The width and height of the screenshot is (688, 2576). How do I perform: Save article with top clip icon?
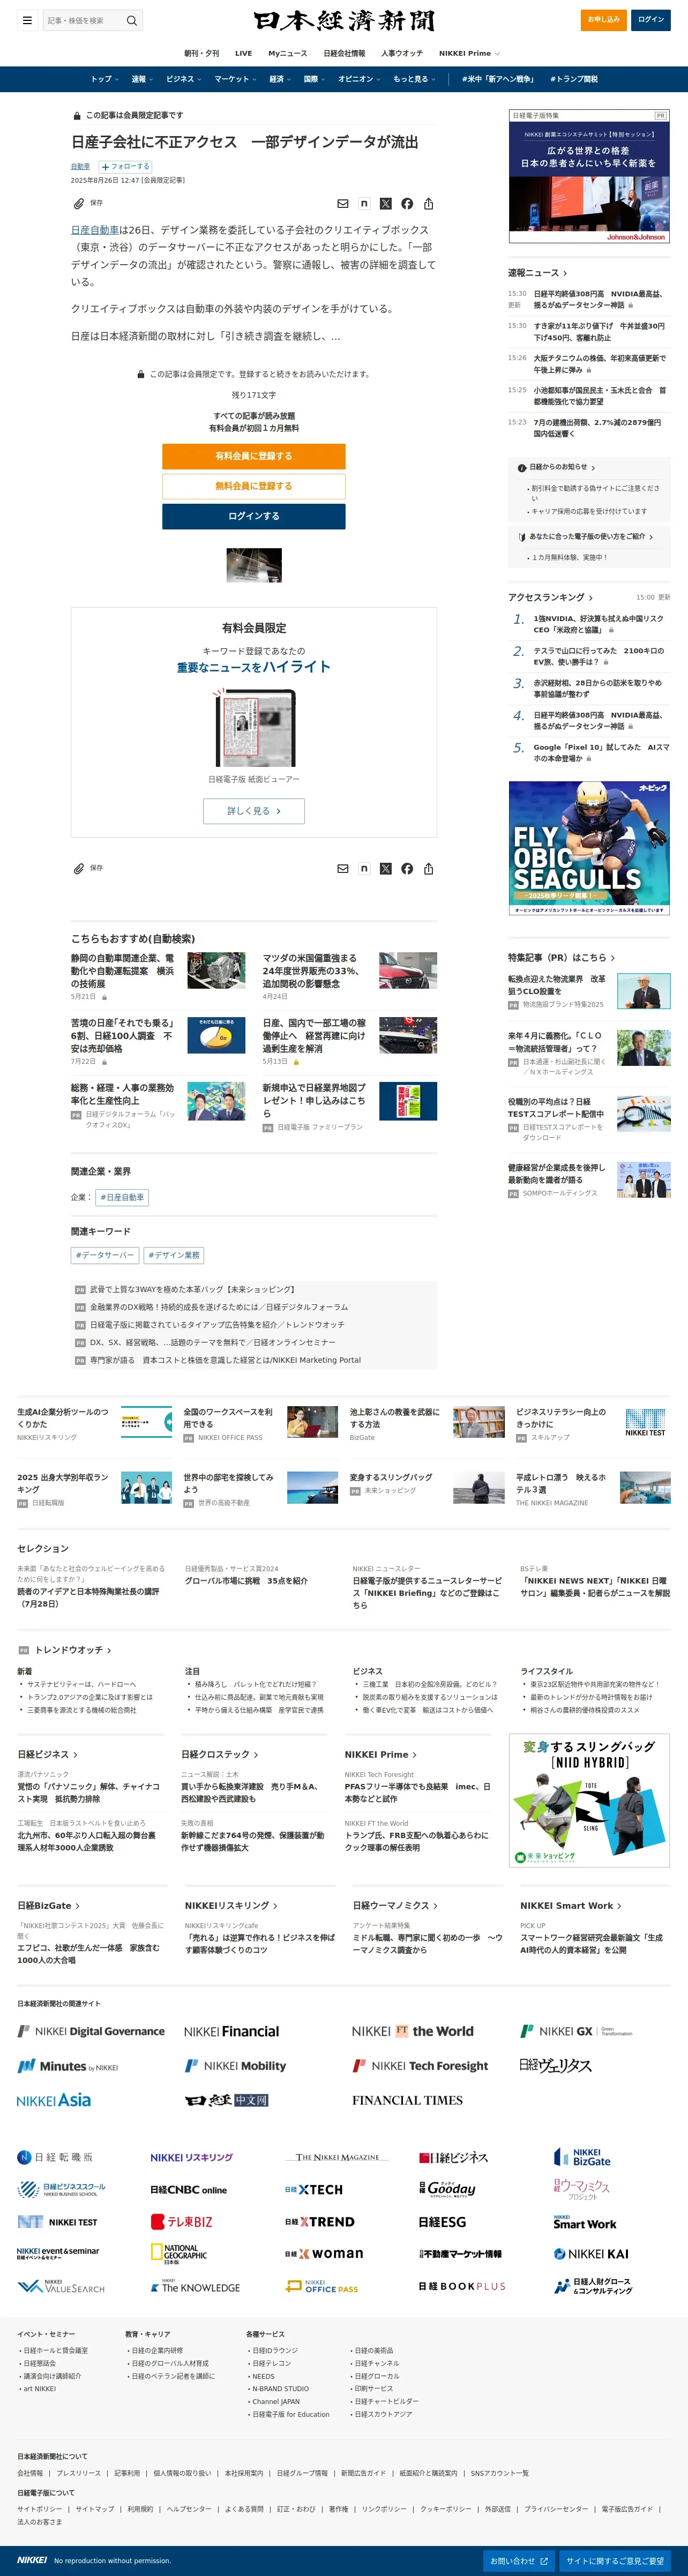79,203
